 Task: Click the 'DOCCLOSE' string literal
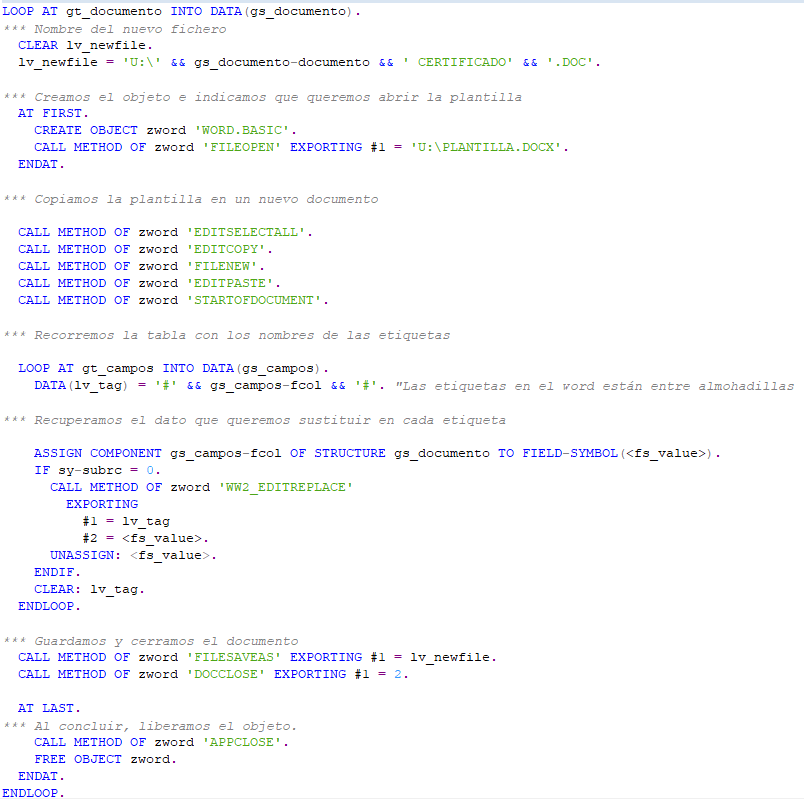click(226, 674)
